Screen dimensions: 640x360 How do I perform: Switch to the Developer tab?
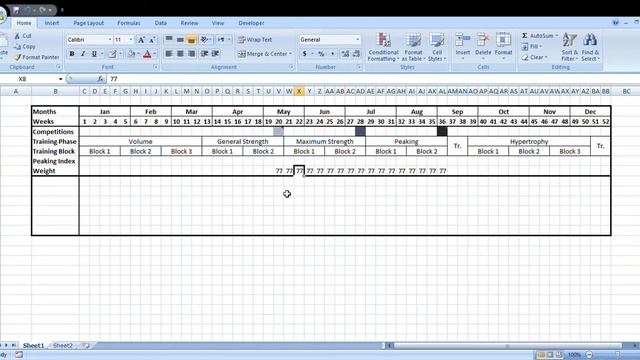coord(251,23)
